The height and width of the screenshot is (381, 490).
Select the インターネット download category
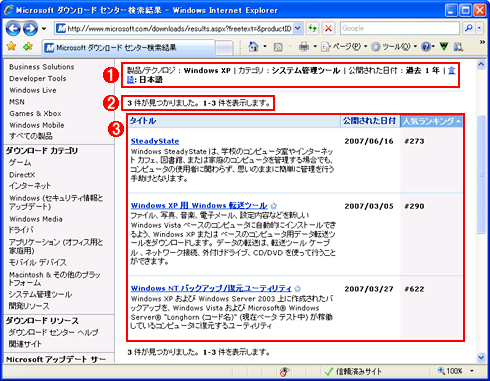tap(30, 186)
